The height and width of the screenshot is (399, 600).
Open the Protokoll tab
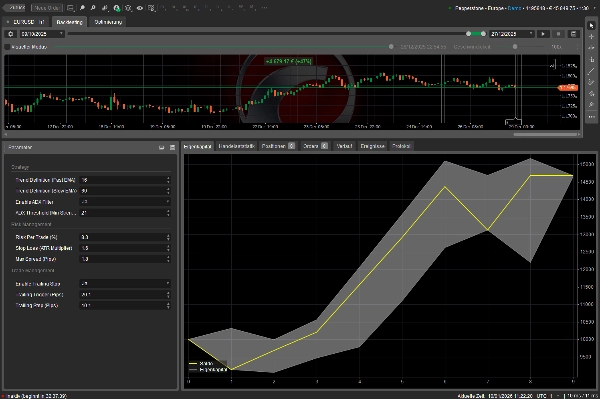coord(401,146)
